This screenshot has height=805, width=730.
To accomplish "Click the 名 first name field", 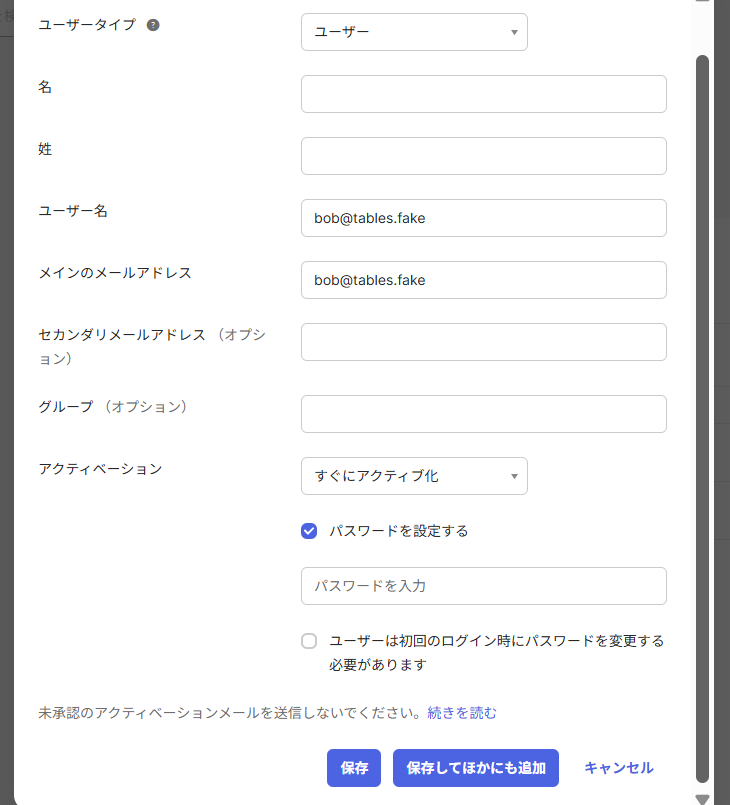I will [x=483, y=94].
